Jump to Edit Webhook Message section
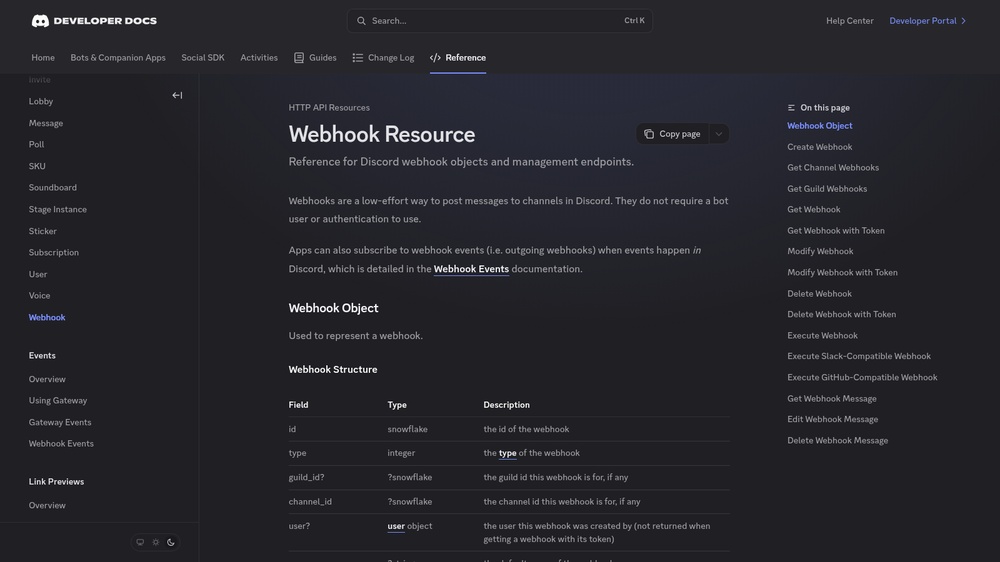Screen dimensions: 1000x562 pyautogui.click(x=833, y=420)
